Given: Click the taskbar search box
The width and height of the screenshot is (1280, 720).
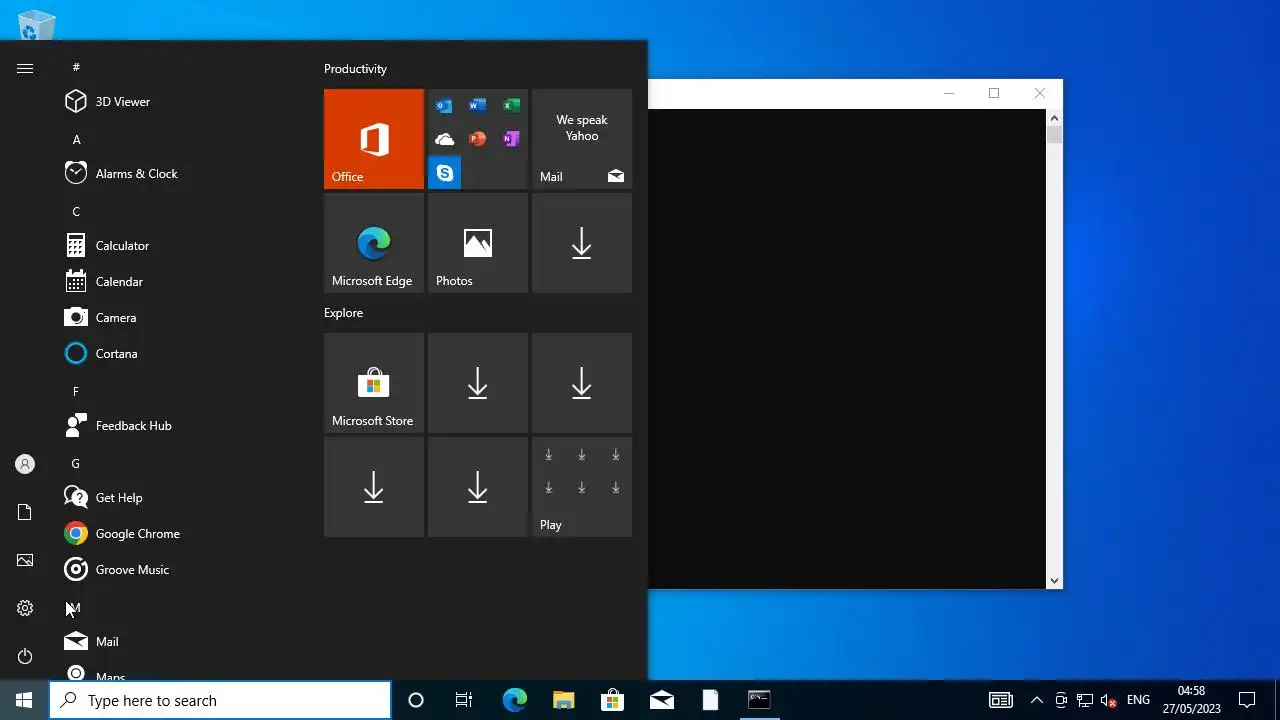Looking at the screenshot, I should (220, 700).
